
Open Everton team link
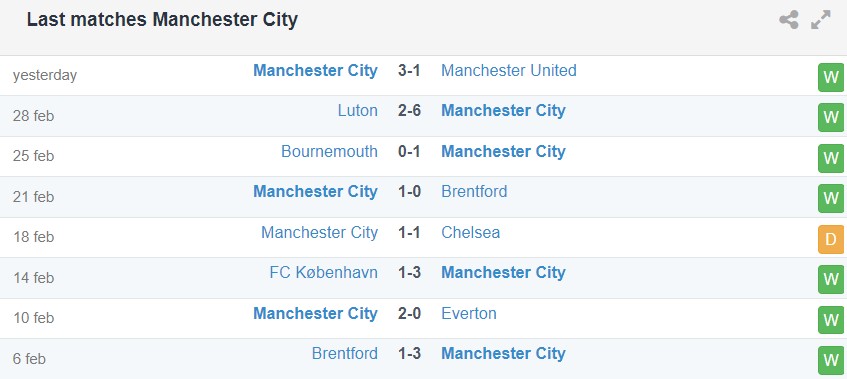point(469,313)
